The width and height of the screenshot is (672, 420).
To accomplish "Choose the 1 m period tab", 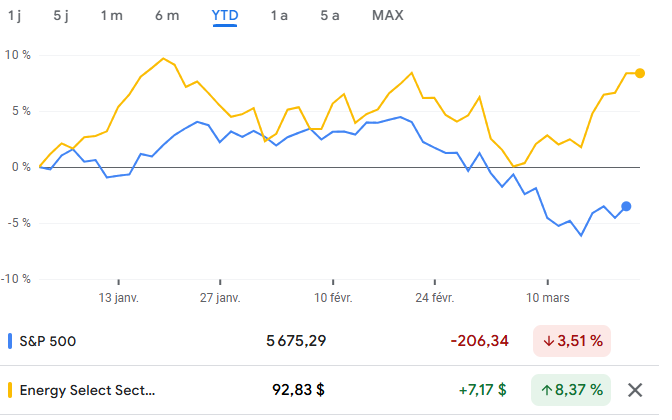I will click(x=111, y=16).
